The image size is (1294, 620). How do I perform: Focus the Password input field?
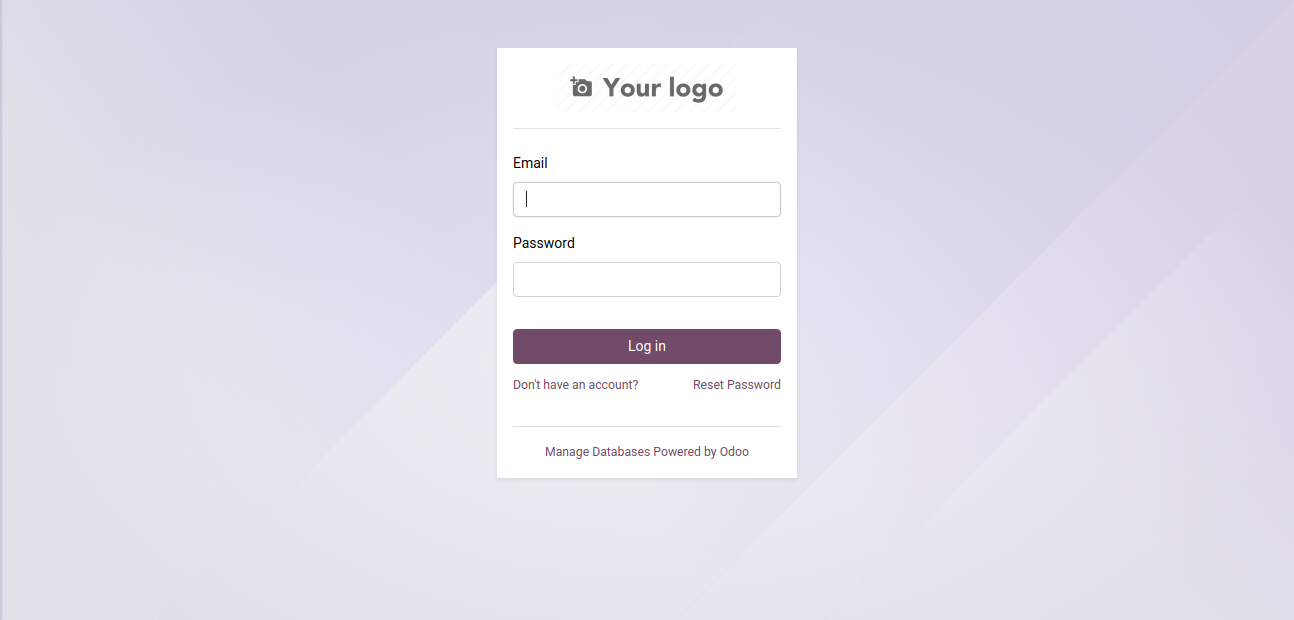pyautogui.click(x=647, y=279)
